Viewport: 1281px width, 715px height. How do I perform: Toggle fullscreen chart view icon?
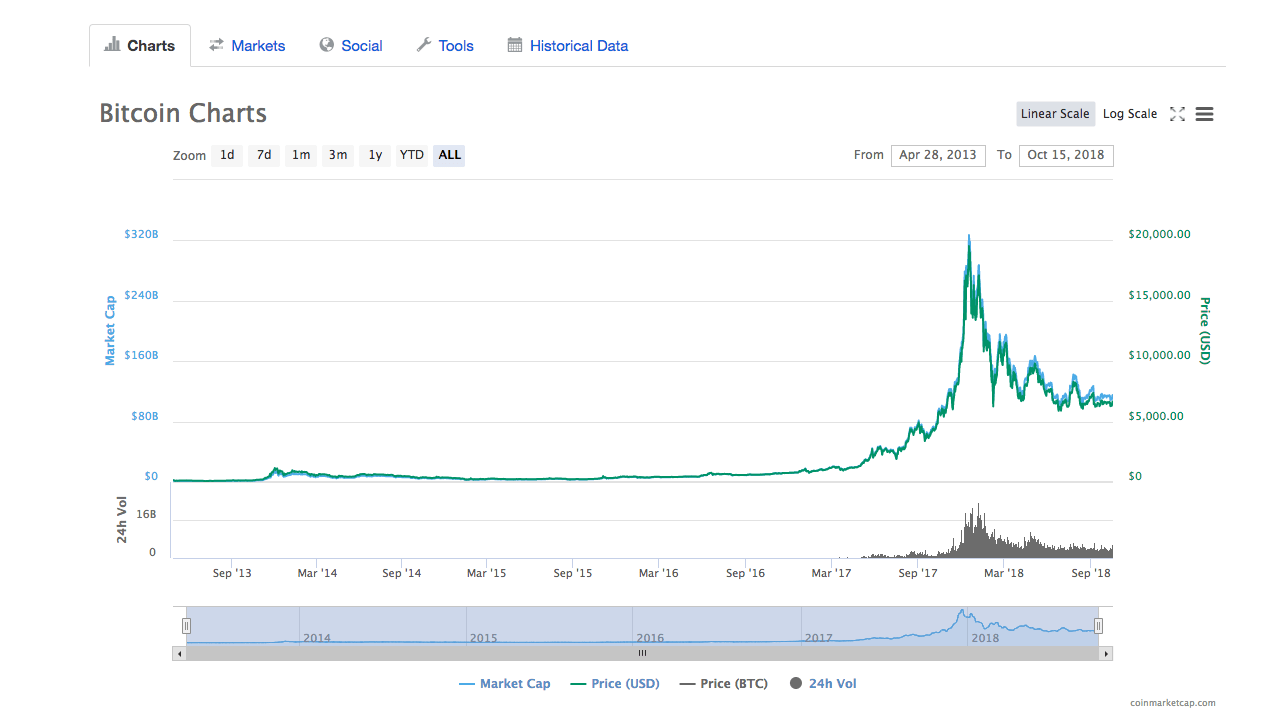pyautogui.click(x=1177, y=114)
